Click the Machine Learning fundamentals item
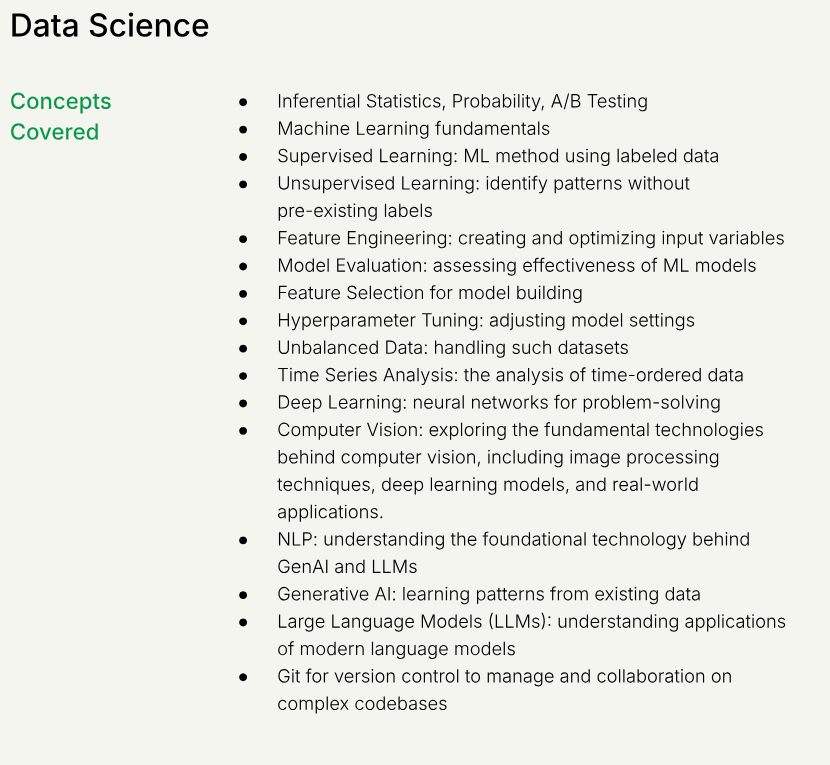This screenshot has width=830, height=765. 413,128
